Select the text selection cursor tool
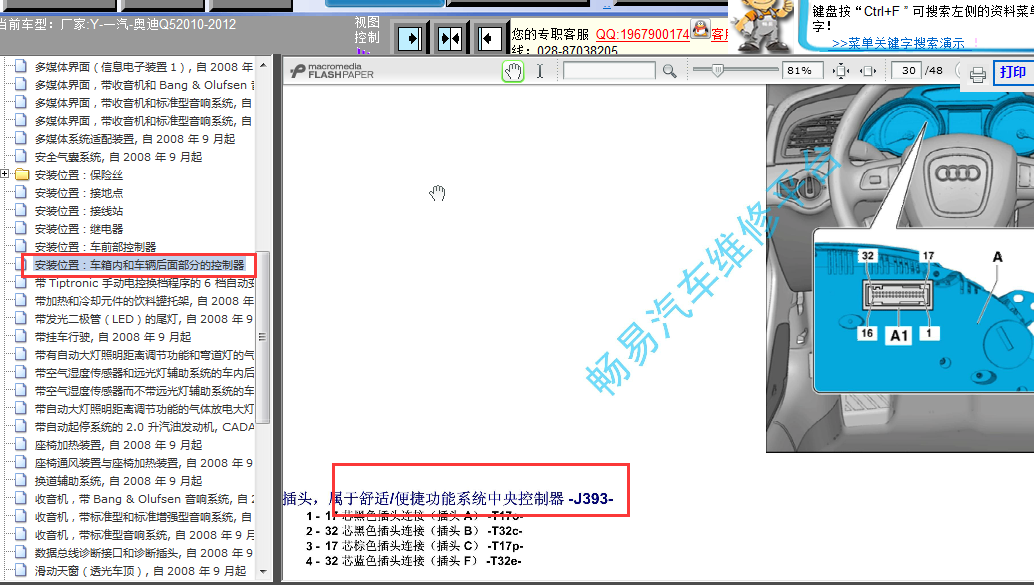 [x=539, y=71]
